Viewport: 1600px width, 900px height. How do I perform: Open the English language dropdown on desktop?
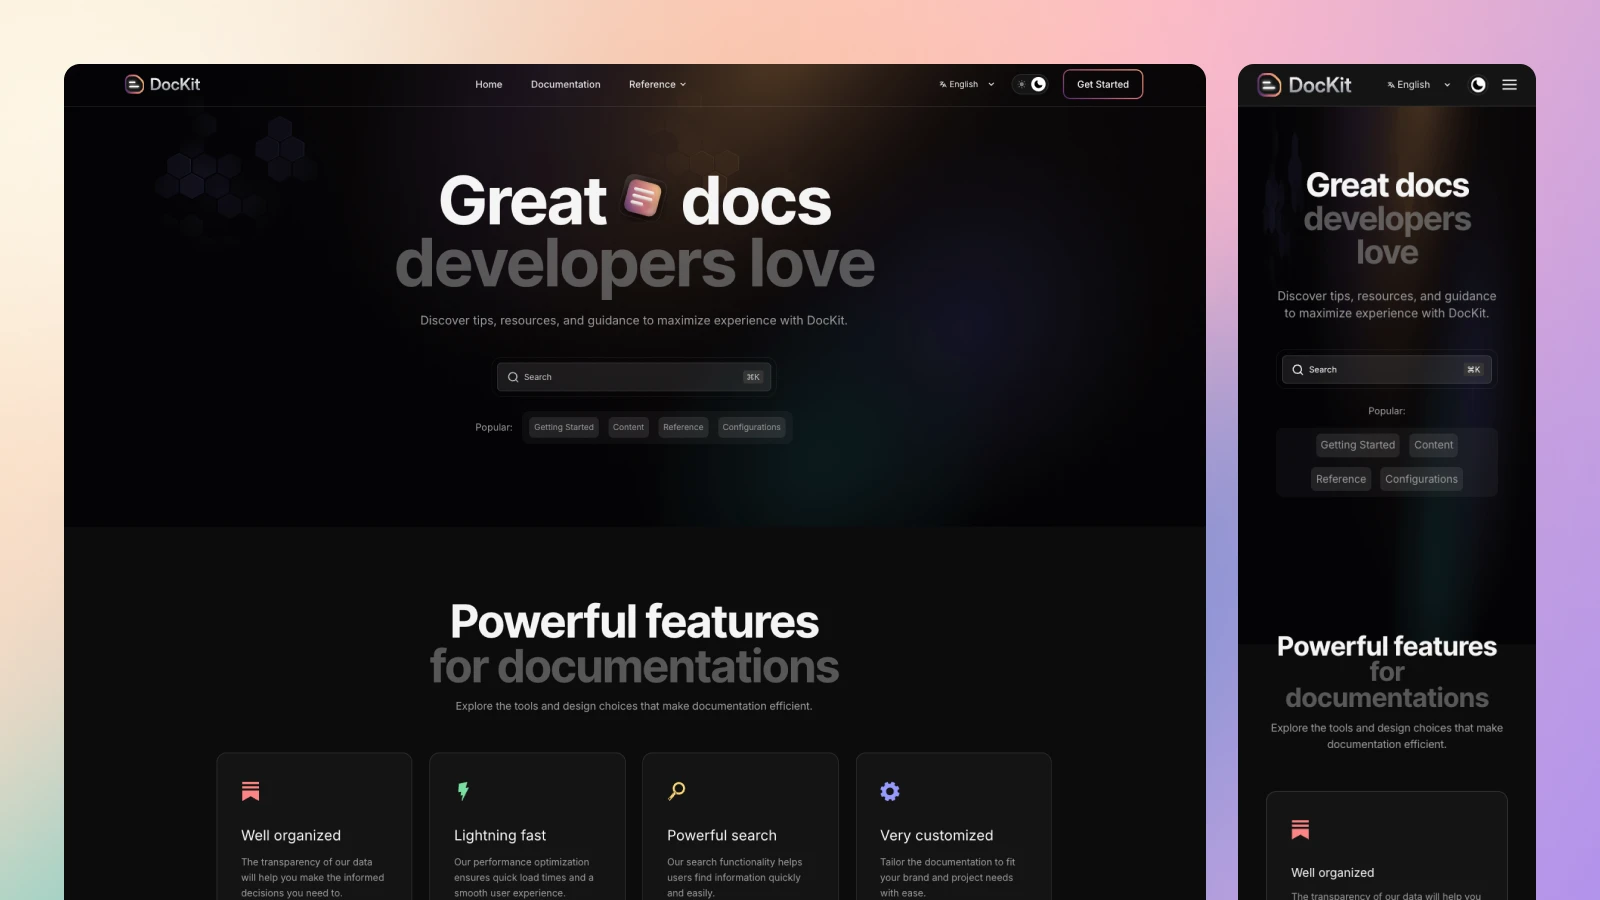coord(966,85)
